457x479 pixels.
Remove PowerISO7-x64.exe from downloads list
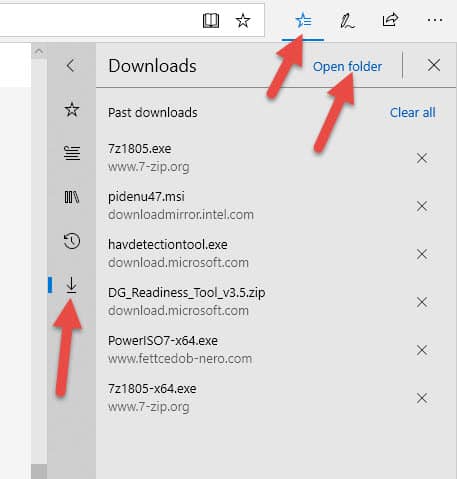[x=422, y=350]
